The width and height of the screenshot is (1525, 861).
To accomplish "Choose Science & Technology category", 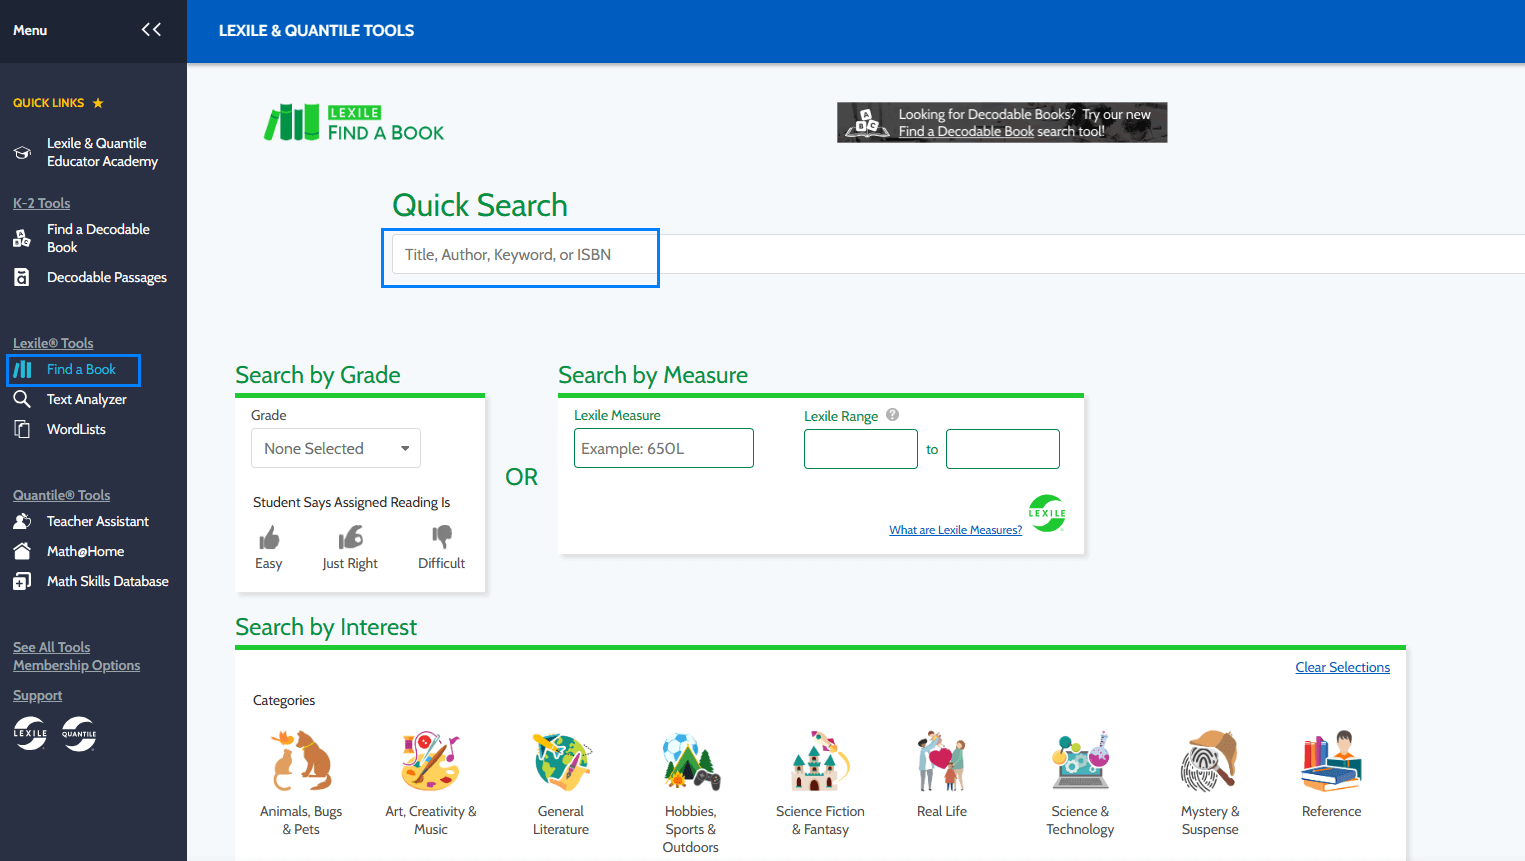I will pyautogui.click(x=1080, y=783).
